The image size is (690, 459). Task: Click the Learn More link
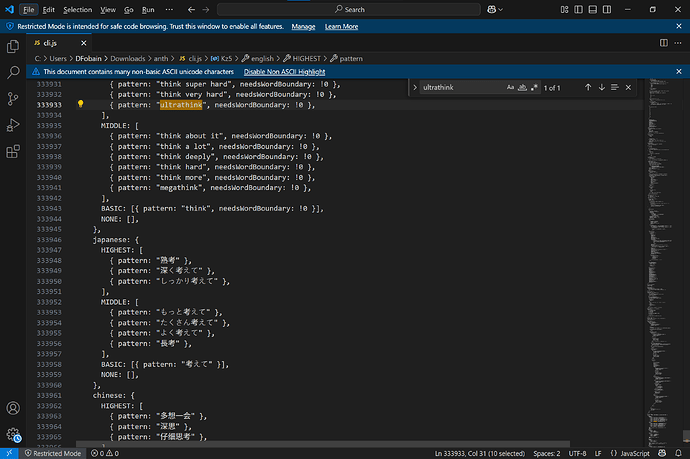341,26
